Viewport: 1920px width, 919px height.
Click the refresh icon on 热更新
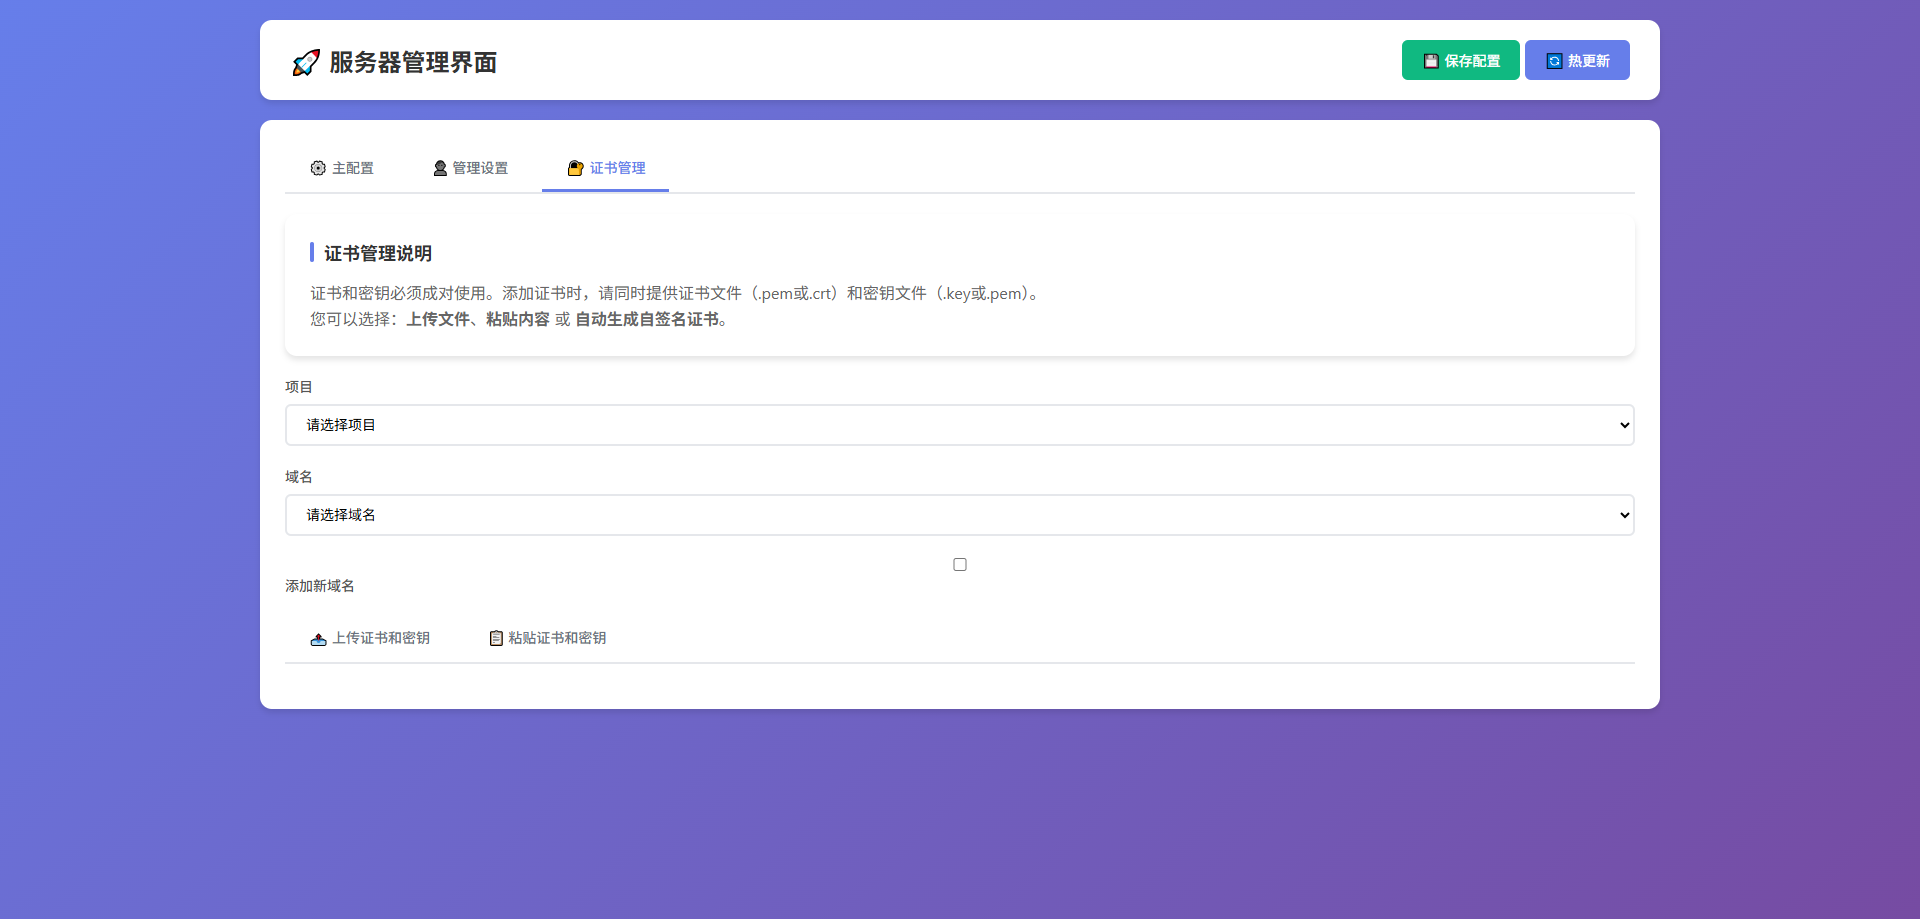click(1554, 61)
